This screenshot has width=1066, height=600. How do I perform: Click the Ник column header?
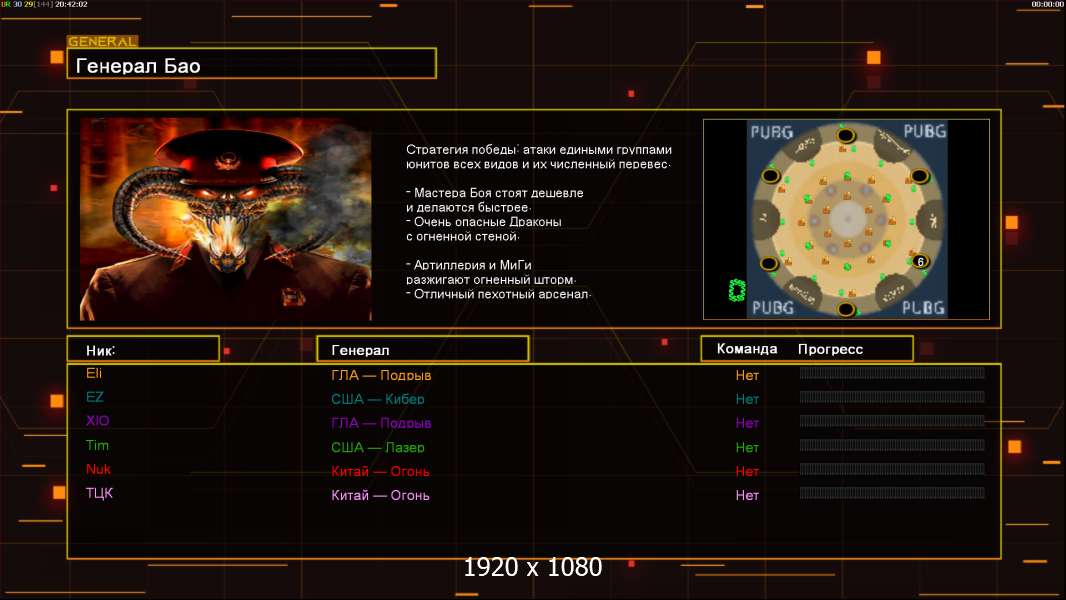pos(143,349)
